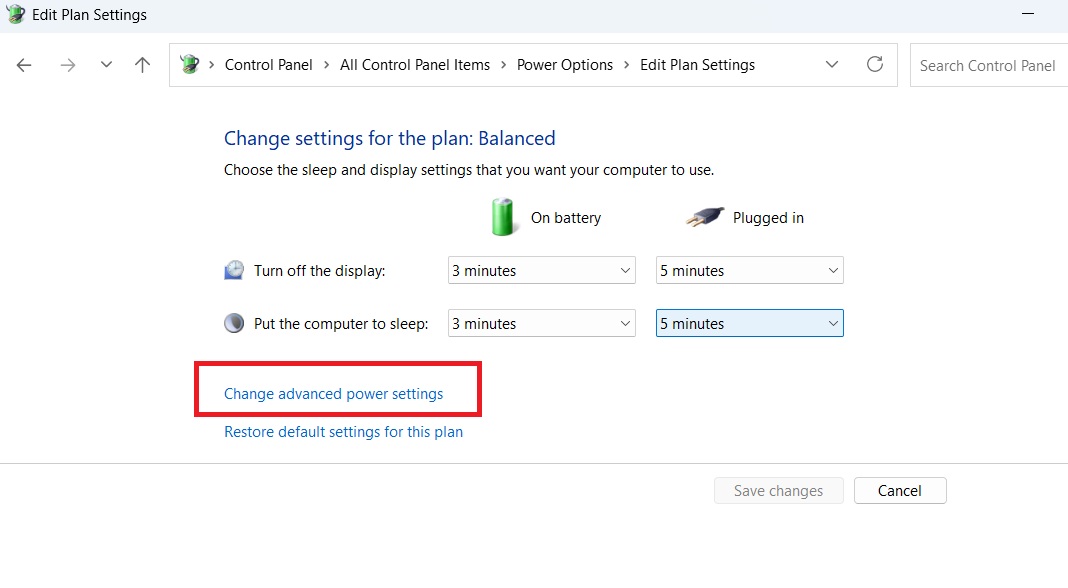Click Restore default settings for this plan

[x=343, y=431]
